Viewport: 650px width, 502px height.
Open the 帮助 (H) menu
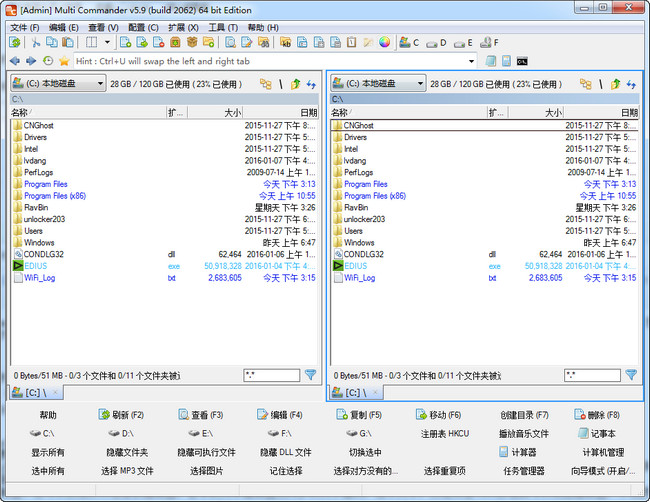click(x=263, y=28)
